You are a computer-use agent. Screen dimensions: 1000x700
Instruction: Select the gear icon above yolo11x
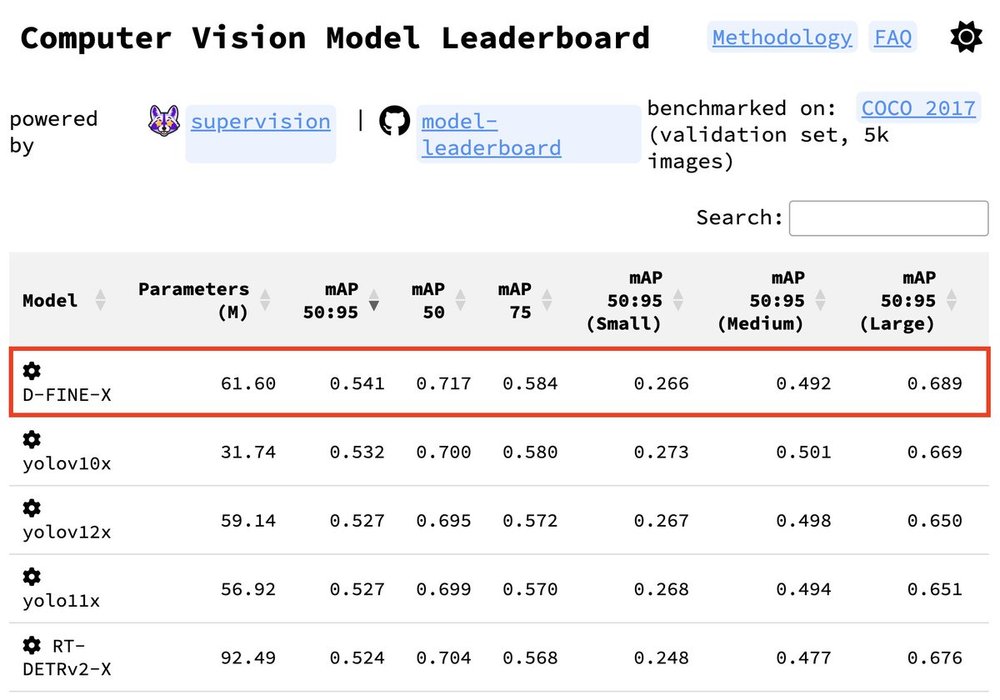32,577
